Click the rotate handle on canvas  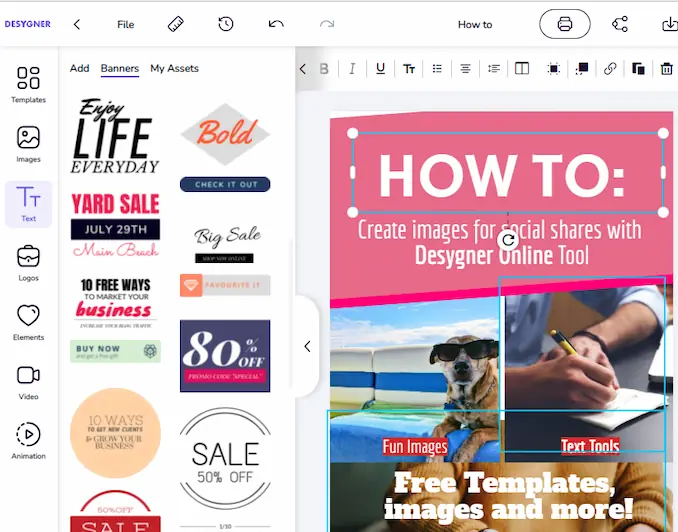(x=508, y=240)
